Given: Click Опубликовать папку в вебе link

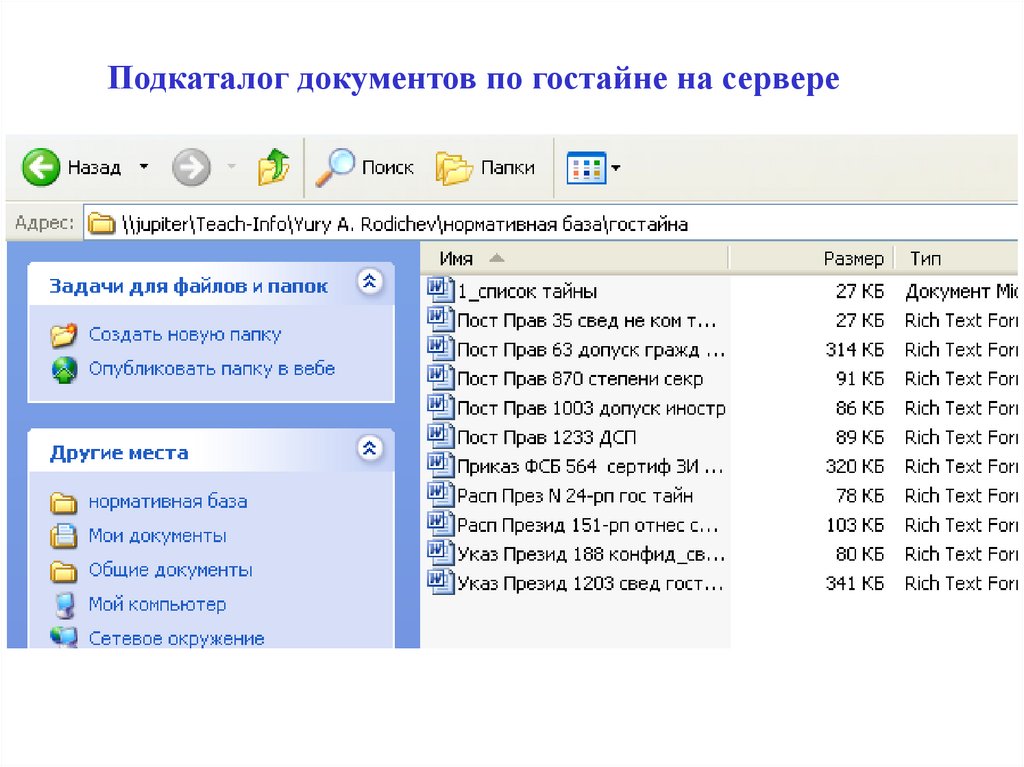Looking at the screenshot, I should pos(212,368).
